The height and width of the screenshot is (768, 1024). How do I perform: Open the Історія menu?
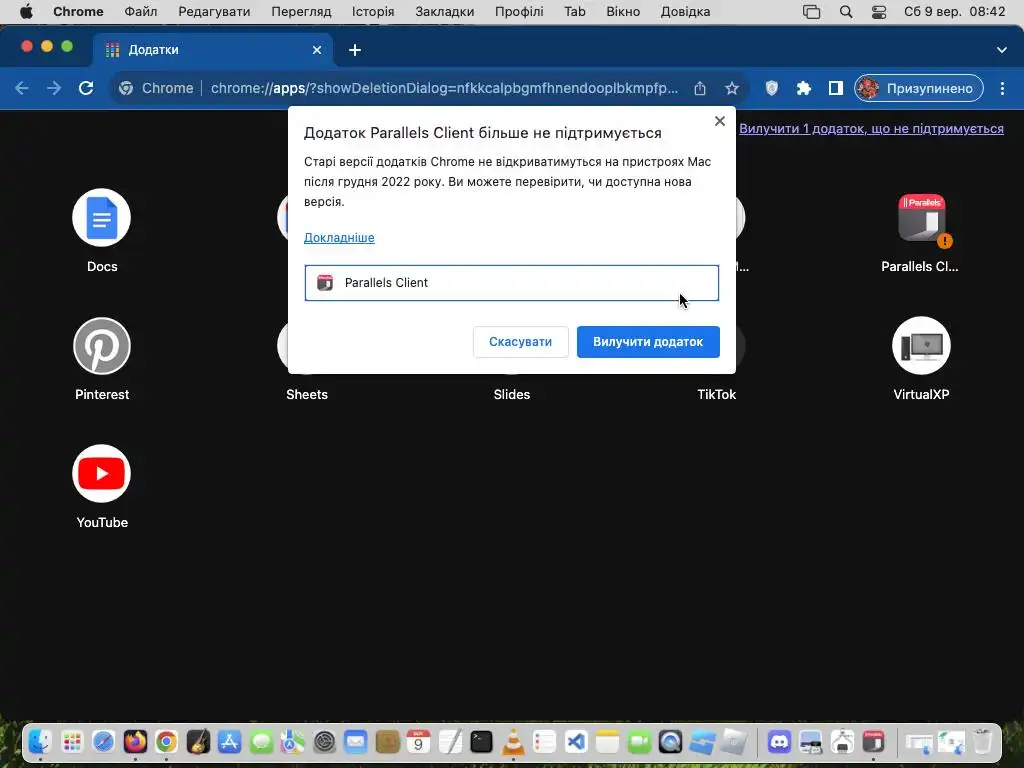[373, 12]
